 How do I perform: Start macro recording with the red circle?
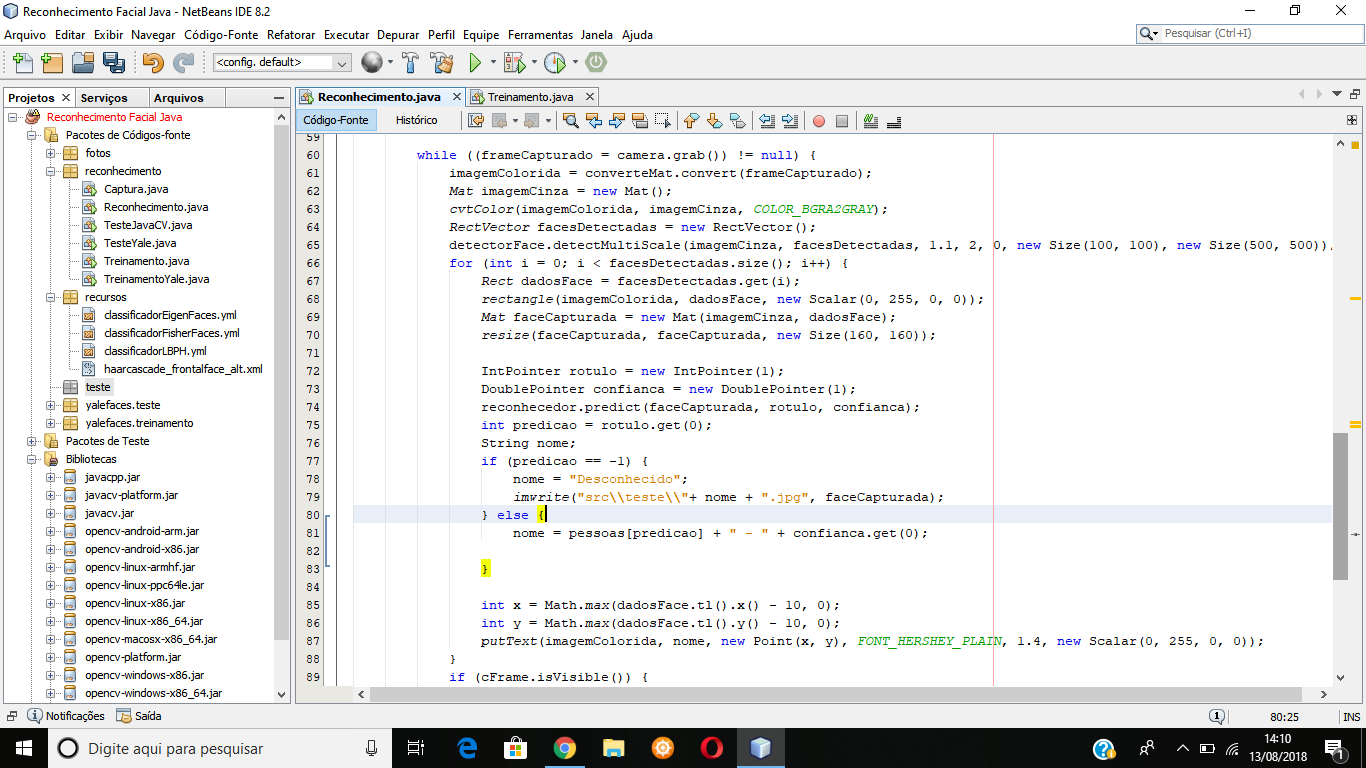click(x=819, y=121)
